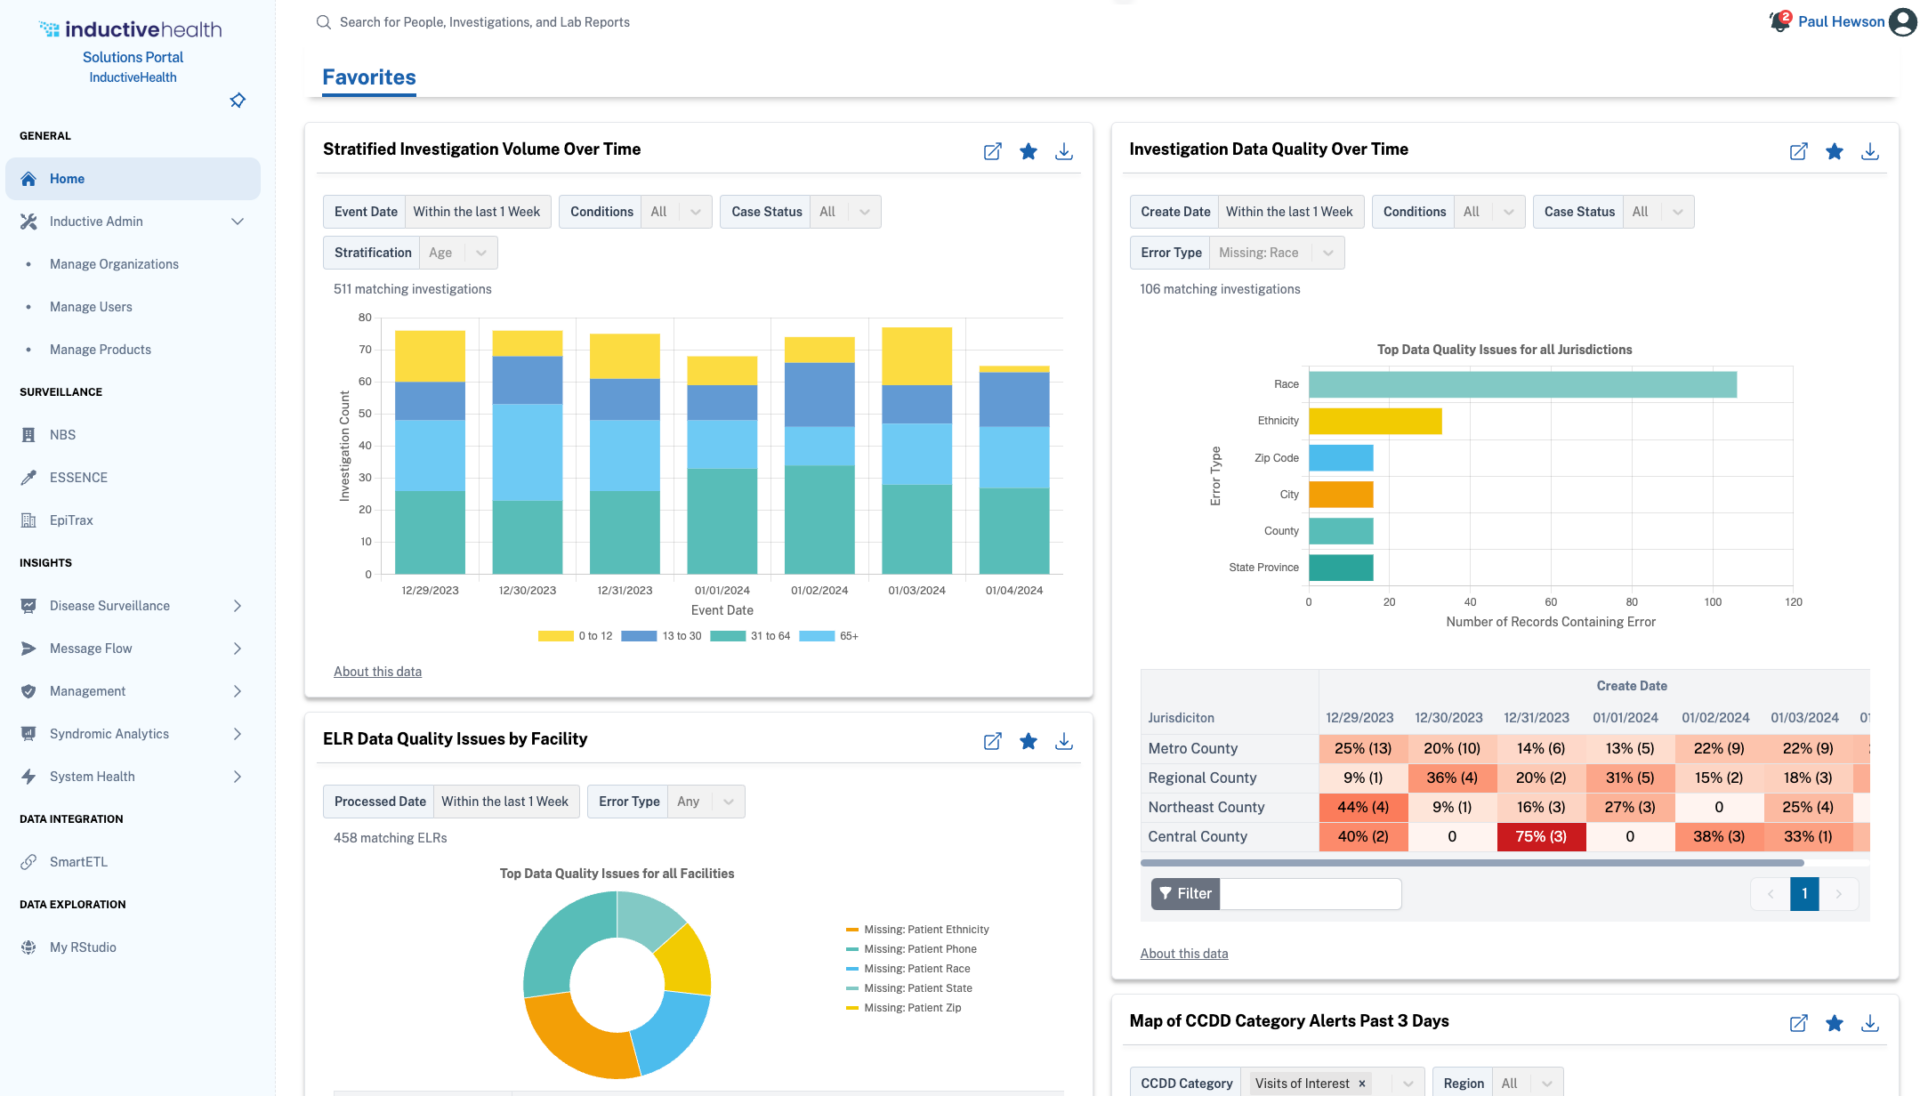The height and width of the screenshot is (1096, 1920).
Task: Click the Inductive Admin tools icon
Action: [28, 221]
